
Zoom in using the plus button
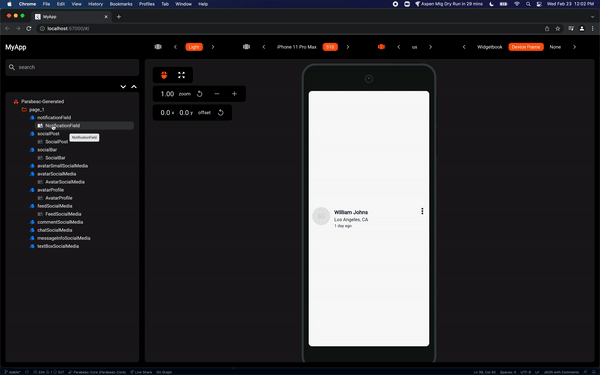[x=234, y=94]
